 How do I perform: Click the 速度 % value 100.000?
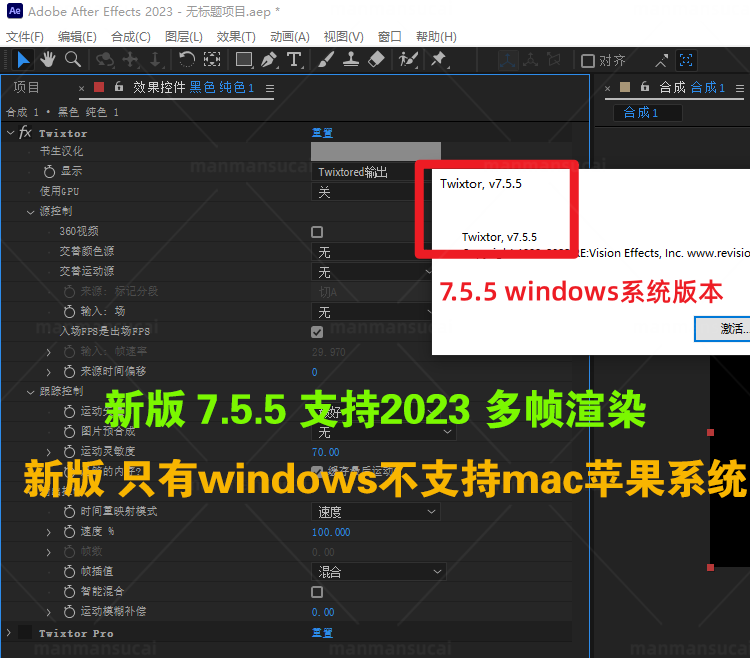pyautogui.click(x=331, y=532)
